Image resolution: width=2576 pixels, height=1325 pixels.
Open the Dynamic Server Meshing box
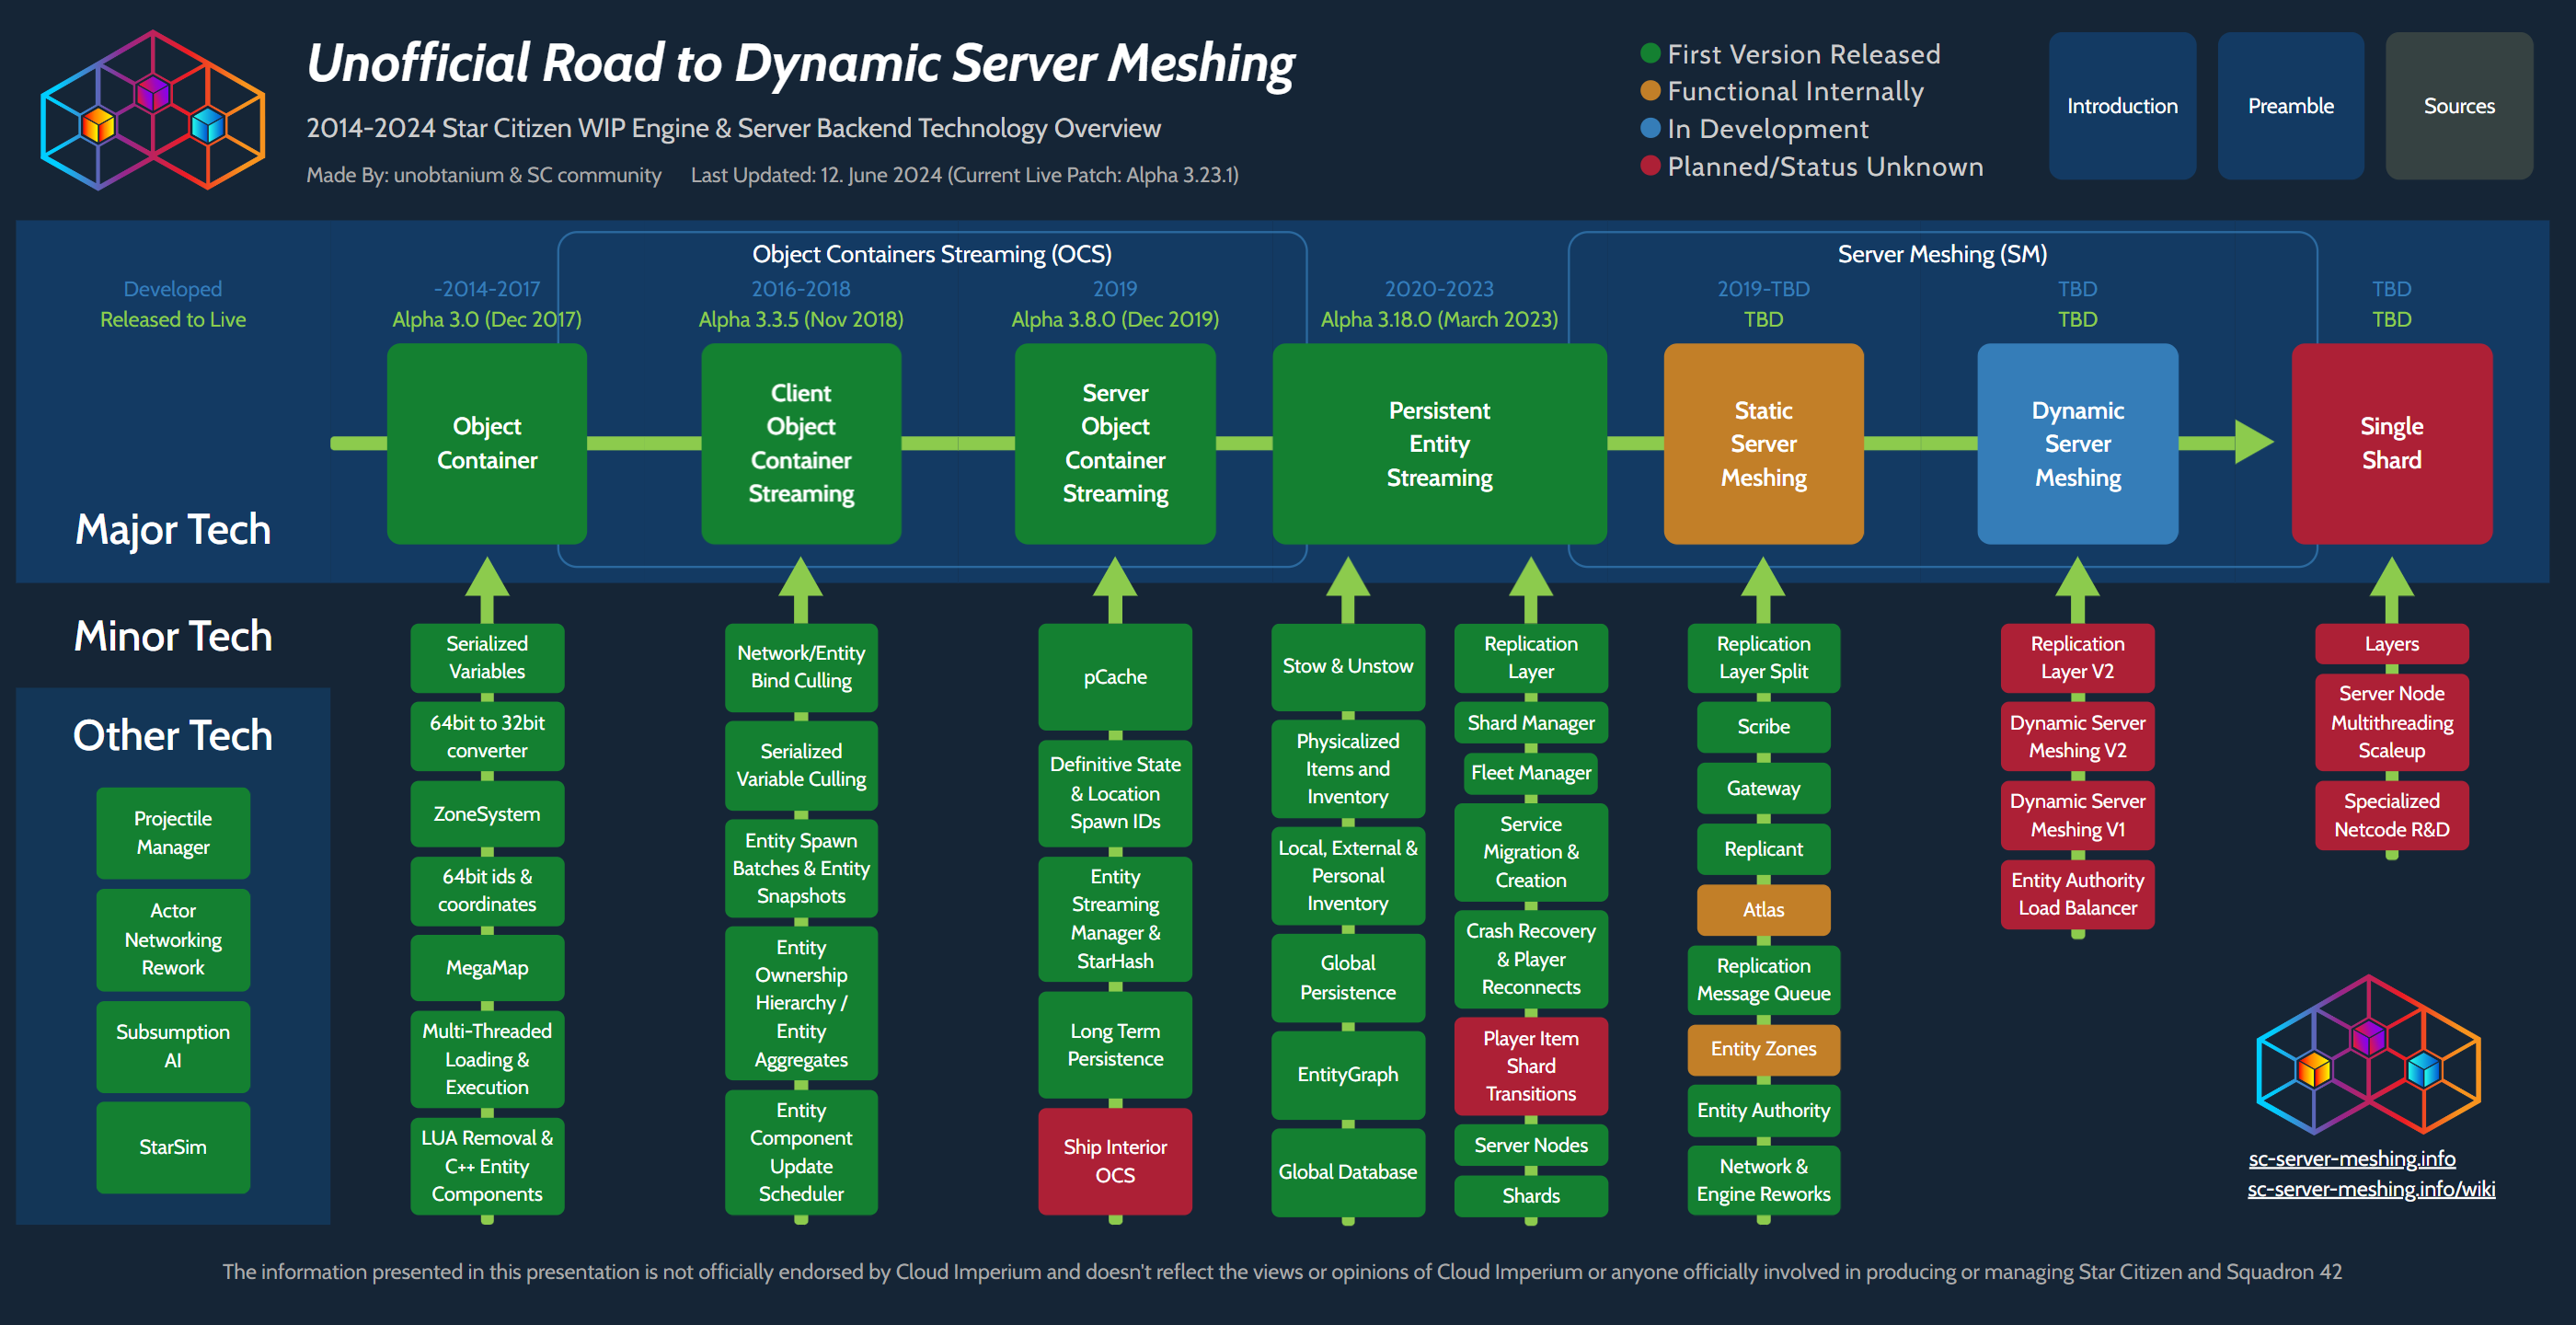click(2077, 443)
